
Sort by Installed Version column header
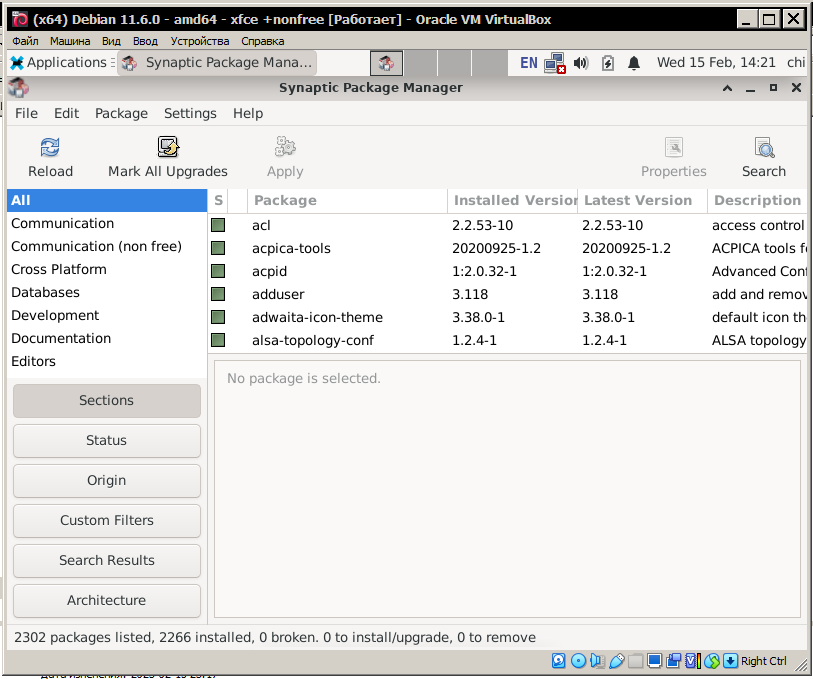[512, 201]
